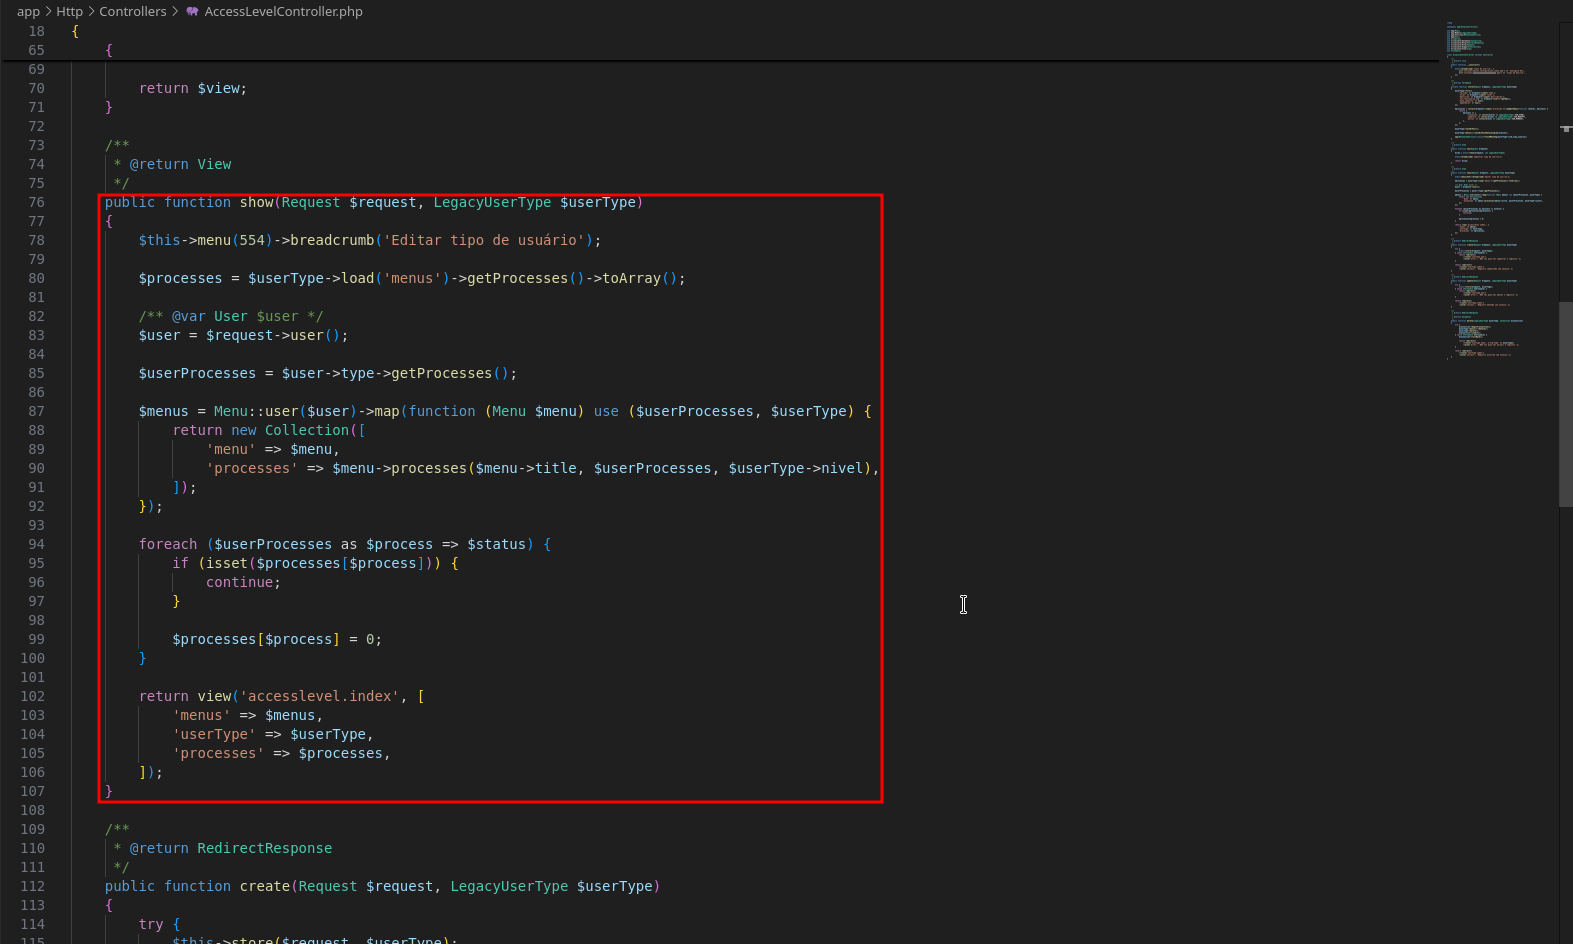Click the 'menus' string in the load call
This screenshot has width=1573, height=944.
pyautogui.click(x=412, y=278)
